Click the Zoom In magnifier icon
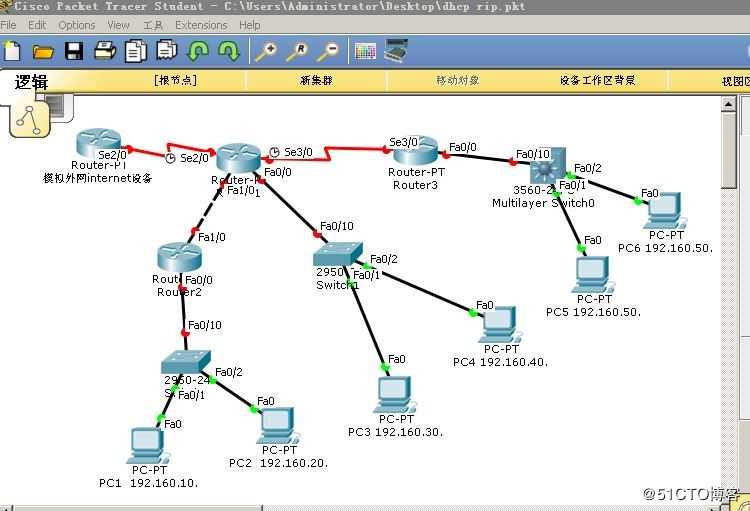 click(x=266, y=51)
